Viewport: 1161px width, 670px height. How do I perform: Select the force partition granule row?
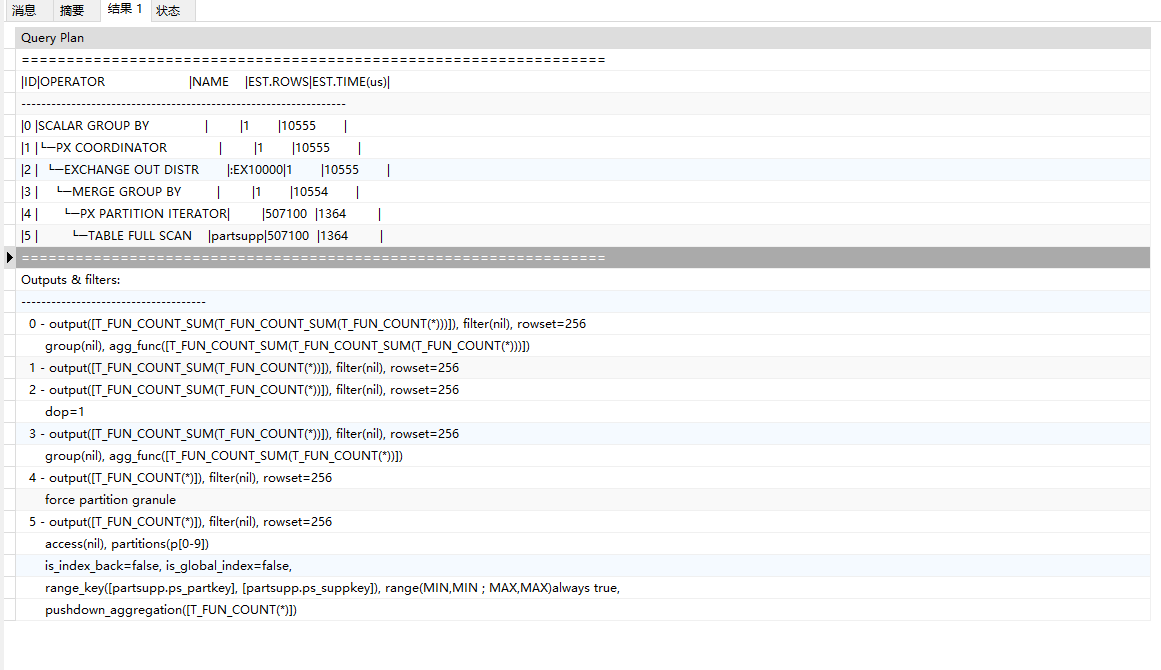point(110,500)
